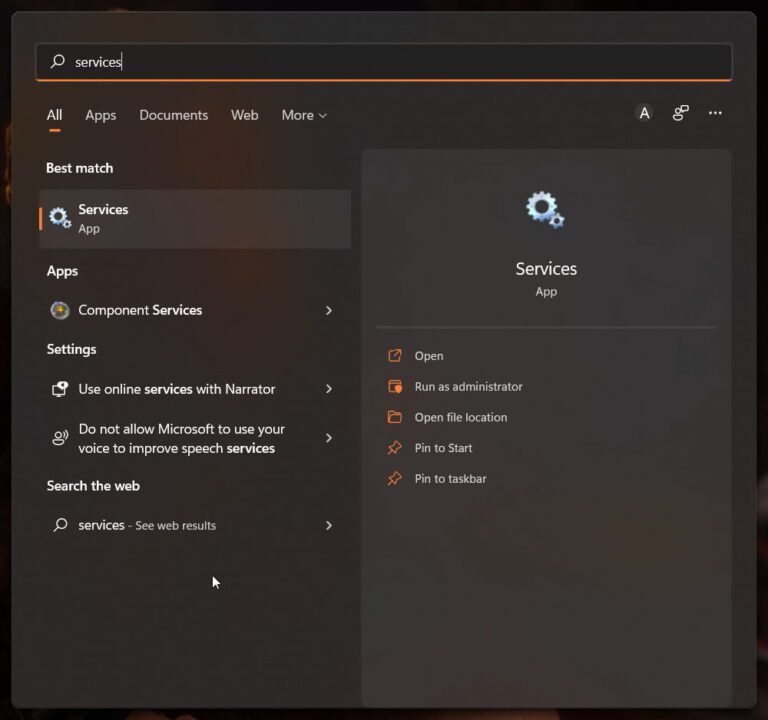Click the Open action icon
Image resolution: width=768 pixels, height=720 pixels.
click(x=395, y=356)
